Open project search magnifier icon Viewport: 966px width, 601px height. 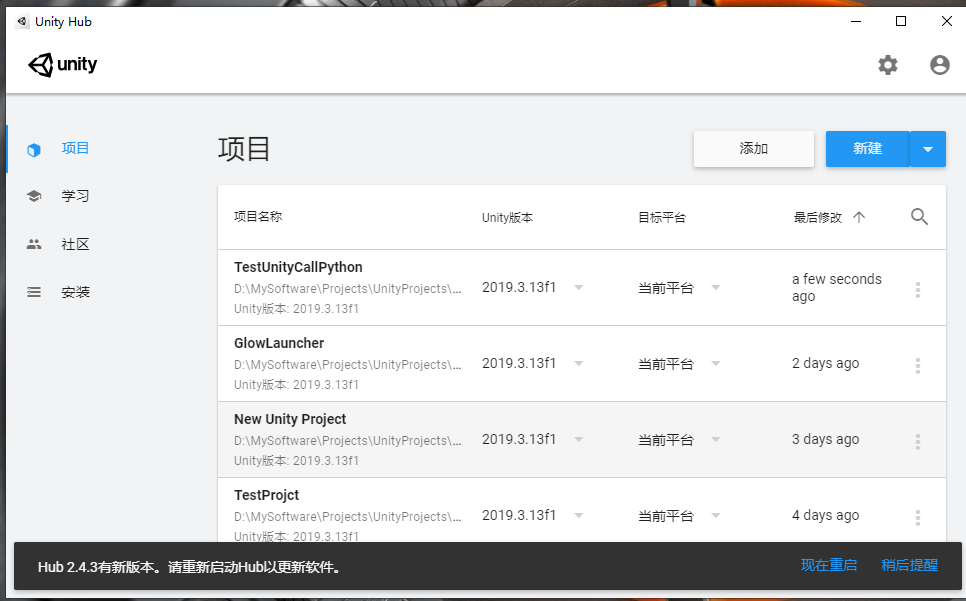[x=919, y=217]
